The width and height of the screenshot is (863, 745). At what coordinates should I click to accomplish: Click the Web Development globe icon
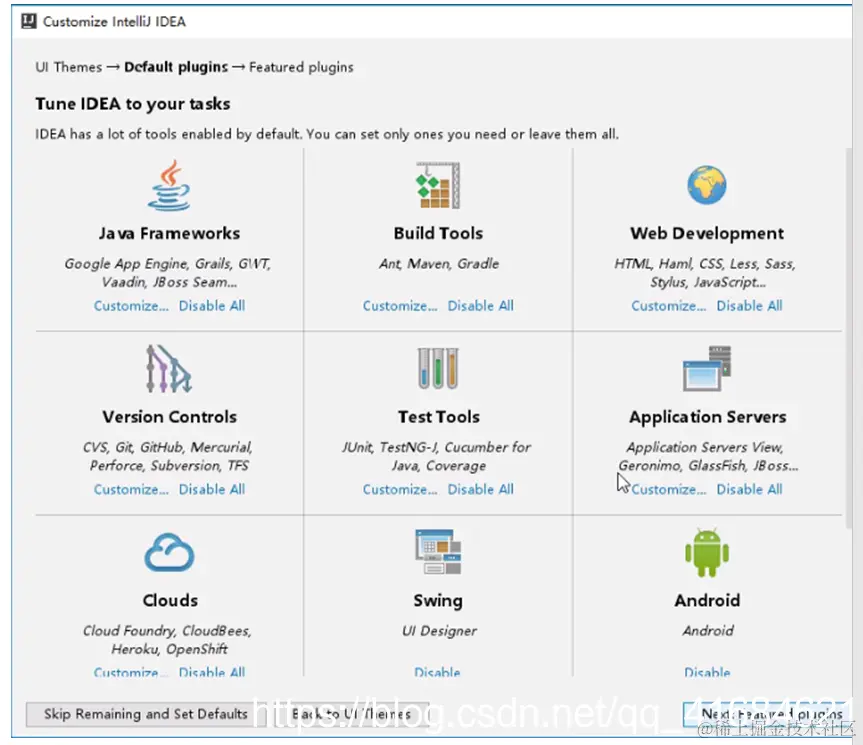coord(707,185)
